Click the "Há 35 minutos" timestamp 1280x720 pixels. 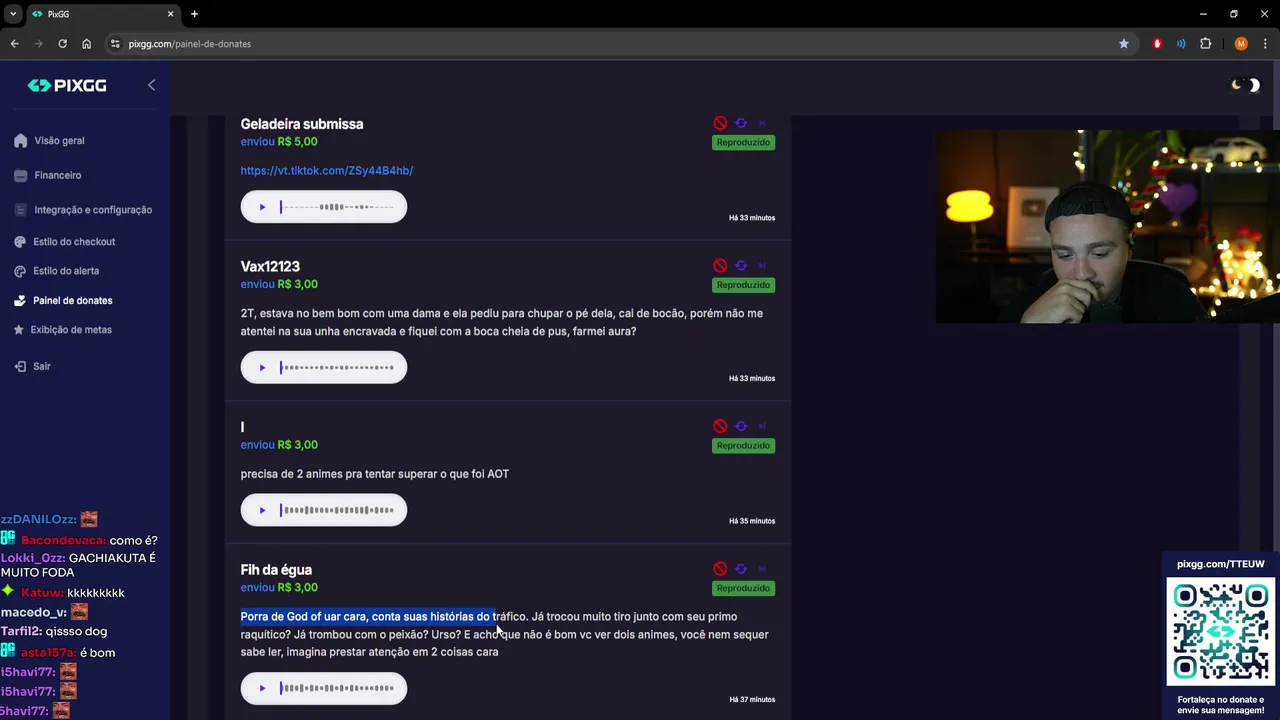pos(752,521)
